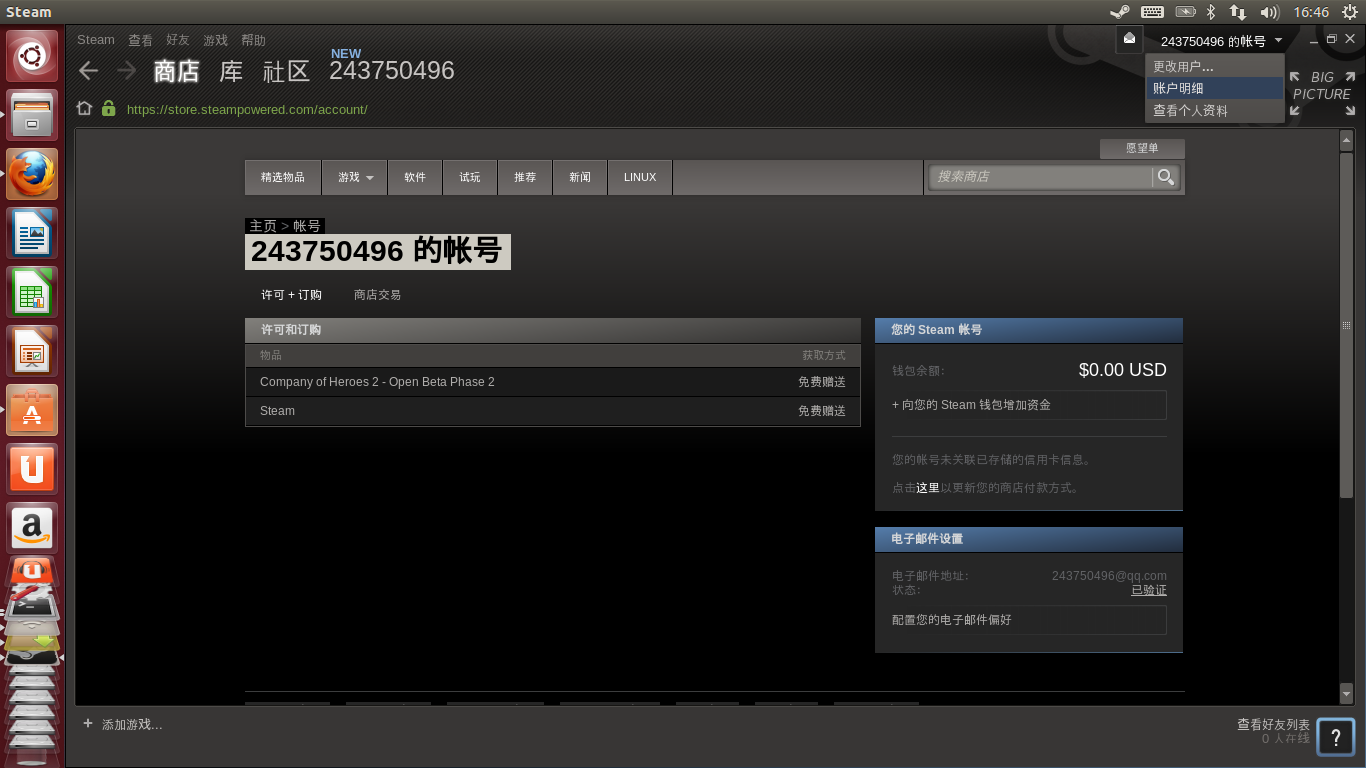Launch LibreOffice Impress from dock
Viewport: 1366px width, 768px height.
(x=33, y=351)
